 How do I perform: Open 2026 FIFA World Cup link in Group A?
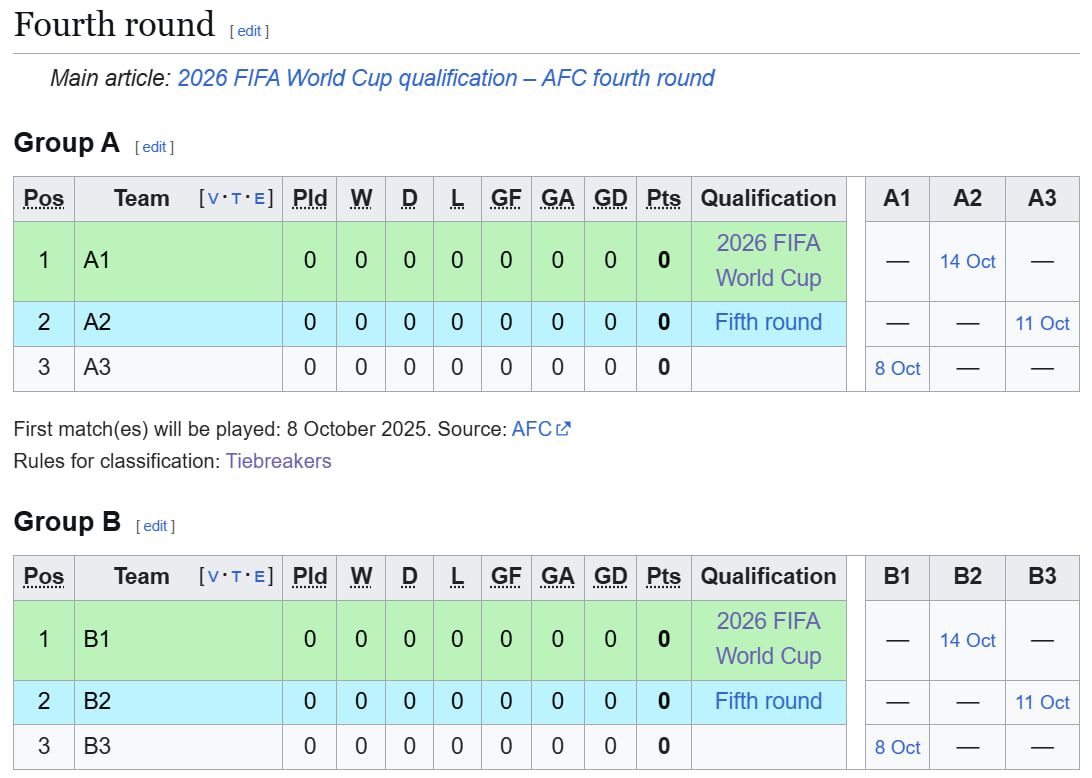[x=768, y=260]
